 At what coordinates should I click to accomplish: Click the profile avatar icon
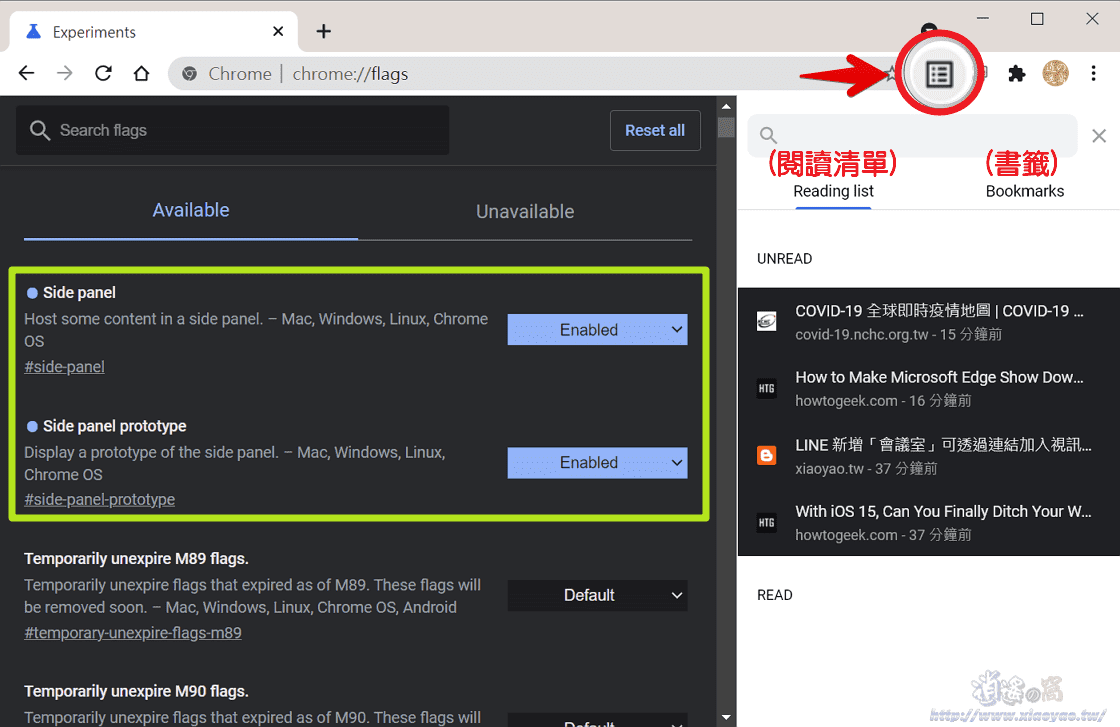[x=1055, y=73]
